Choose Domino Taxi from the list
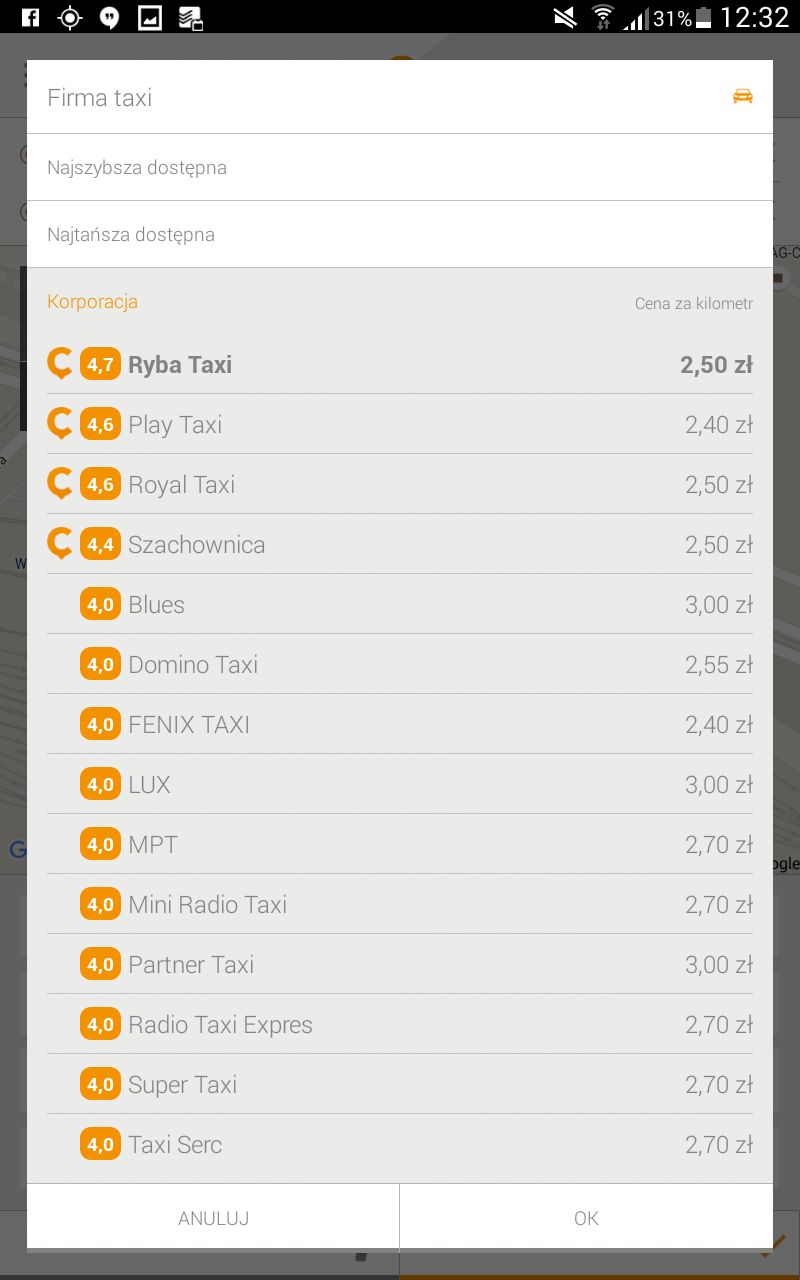This screenshot has height=1280, width=800. [x=400, y=664]
